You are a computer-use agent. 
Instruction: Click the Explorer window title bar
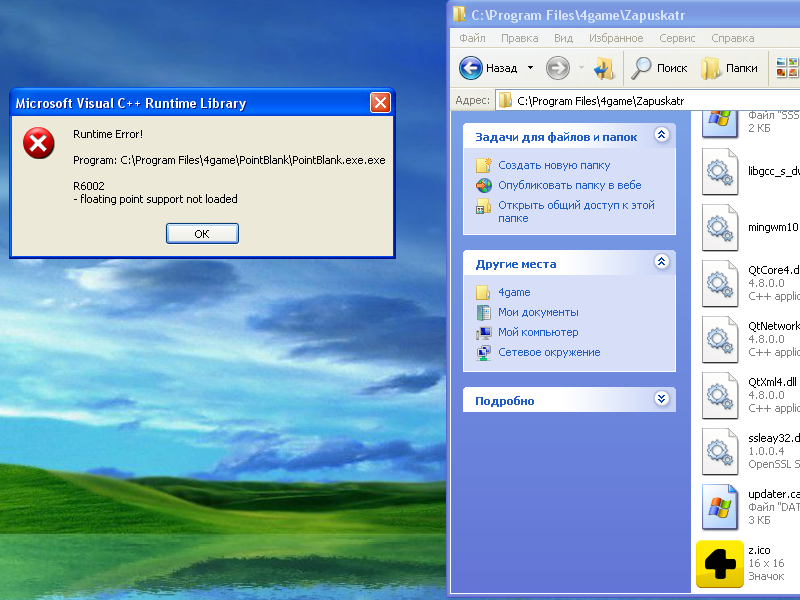point(623,15)
